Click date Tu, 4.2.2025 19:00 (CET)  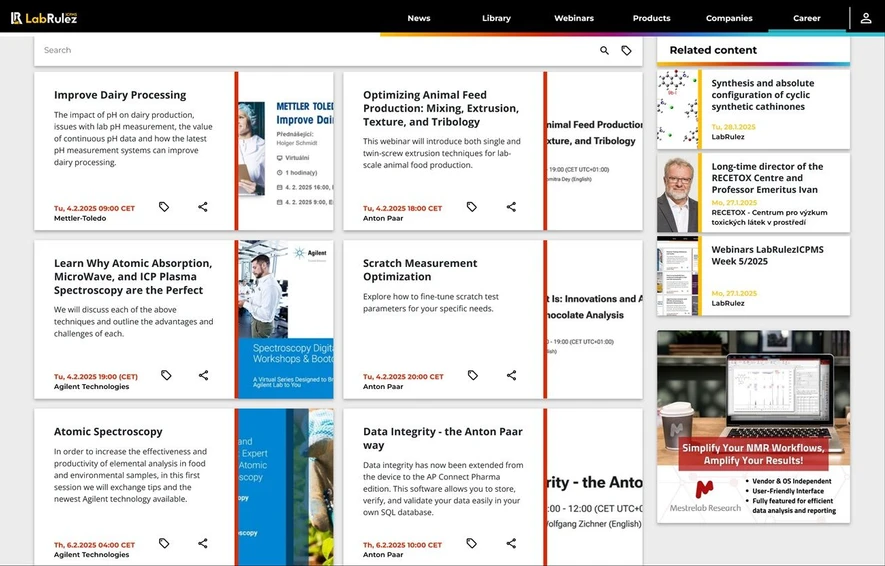[96, 376]
